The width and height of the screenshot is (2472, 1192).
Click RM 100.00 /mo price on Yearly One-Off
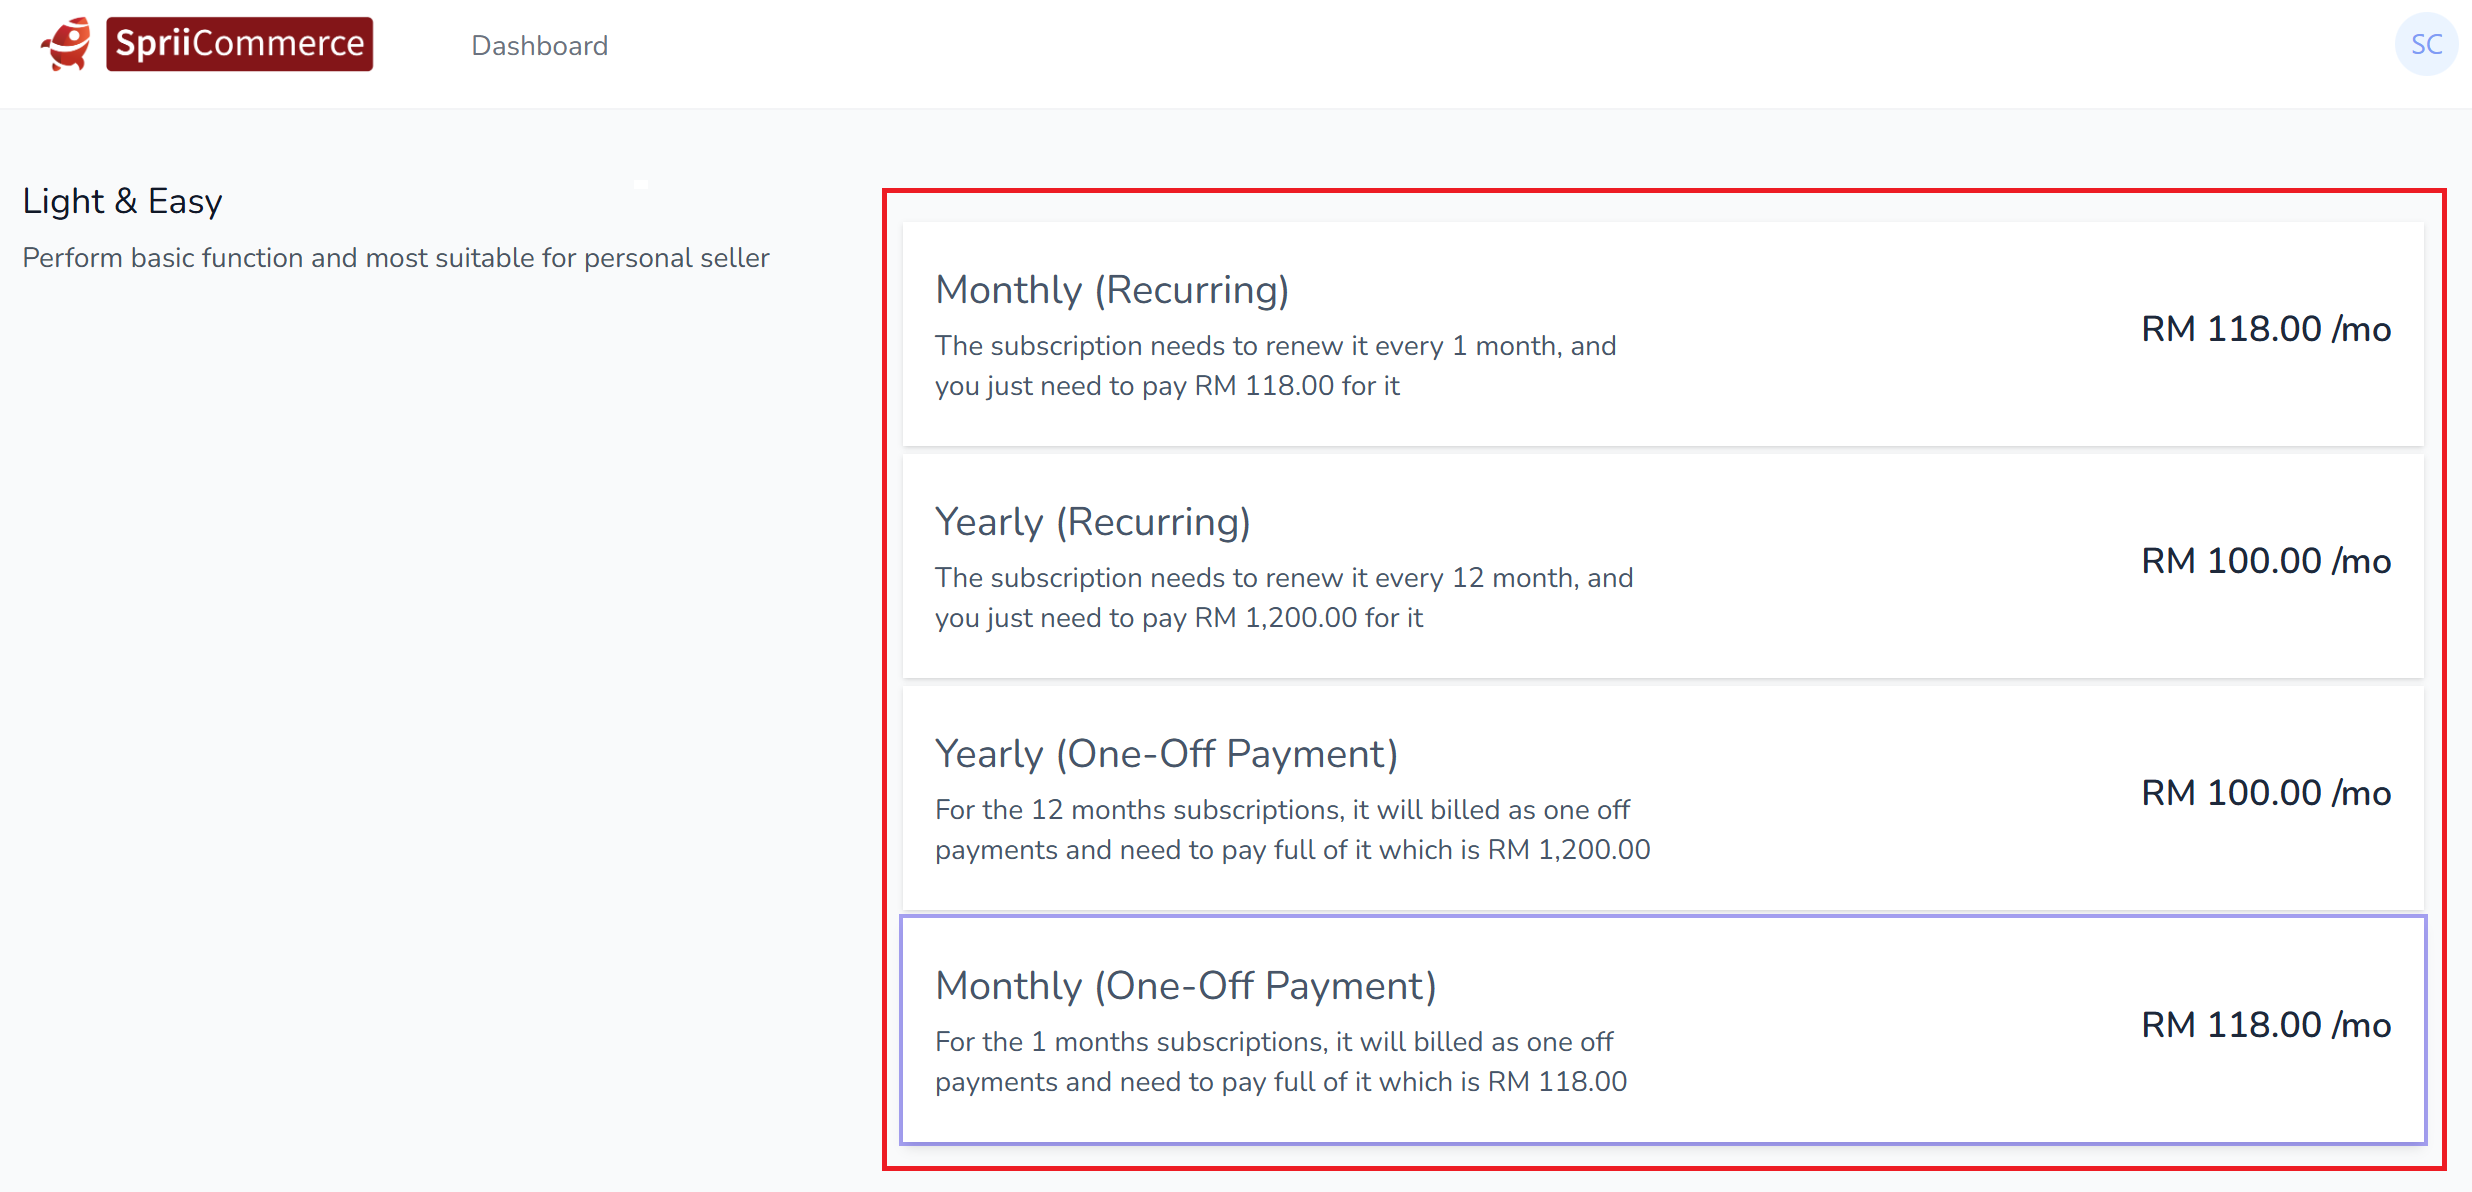(x=2265, y=793)
